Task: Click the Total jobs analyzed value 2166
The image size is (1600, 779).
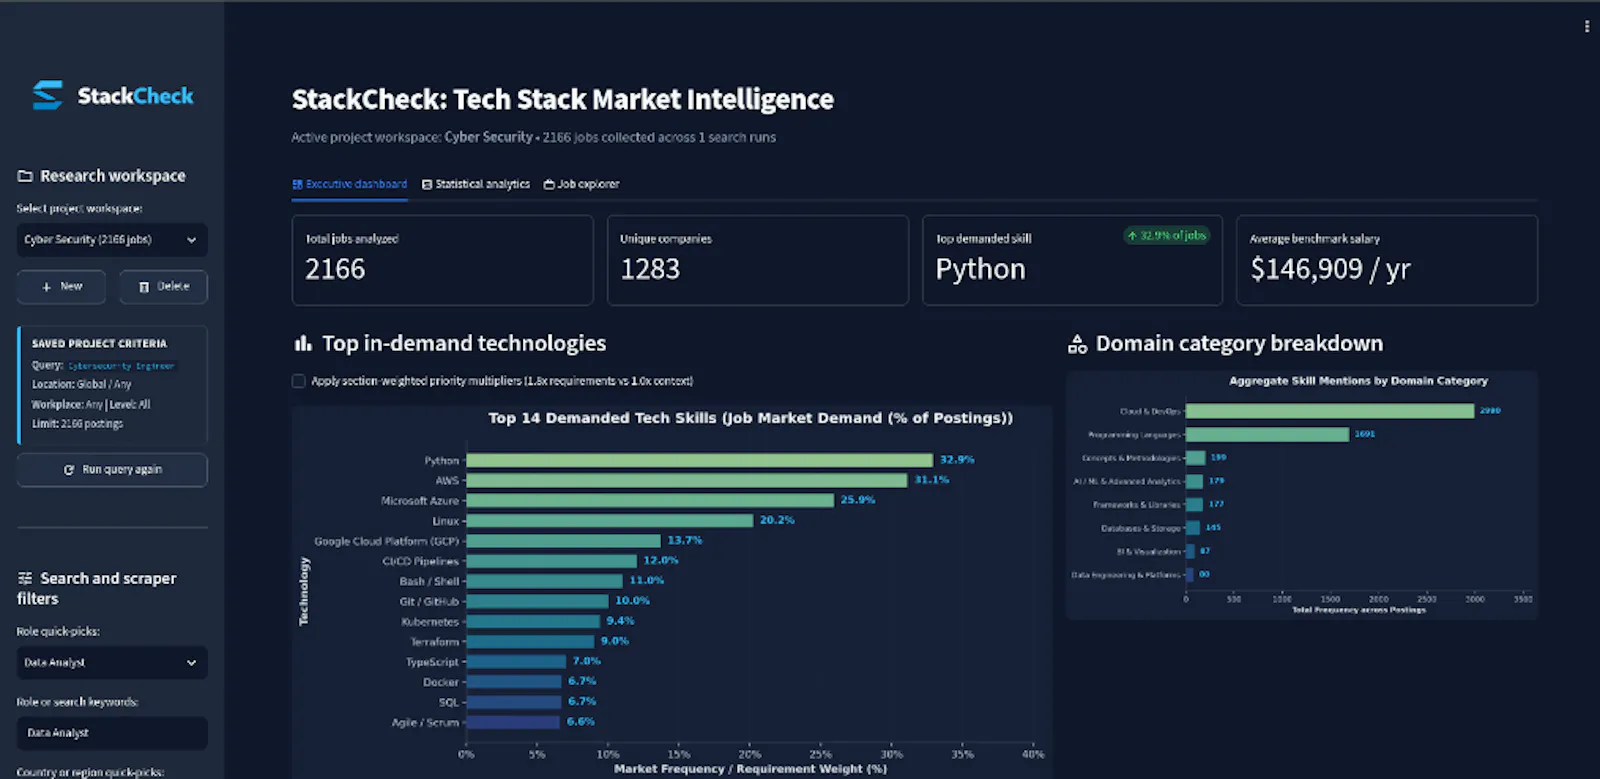Action: coord(335,269)
